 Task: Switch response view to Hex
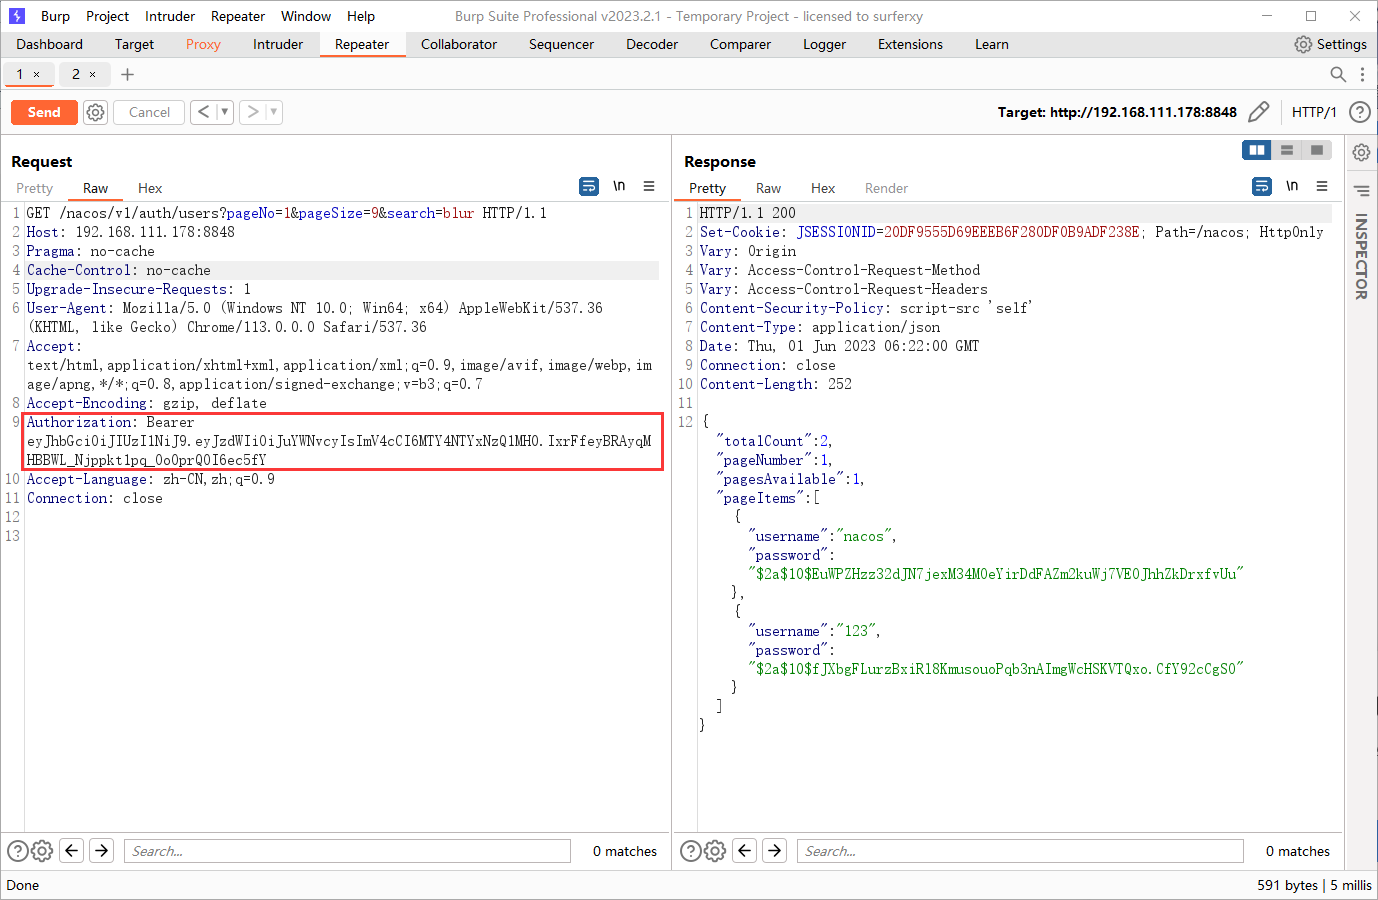pos(823,188)
